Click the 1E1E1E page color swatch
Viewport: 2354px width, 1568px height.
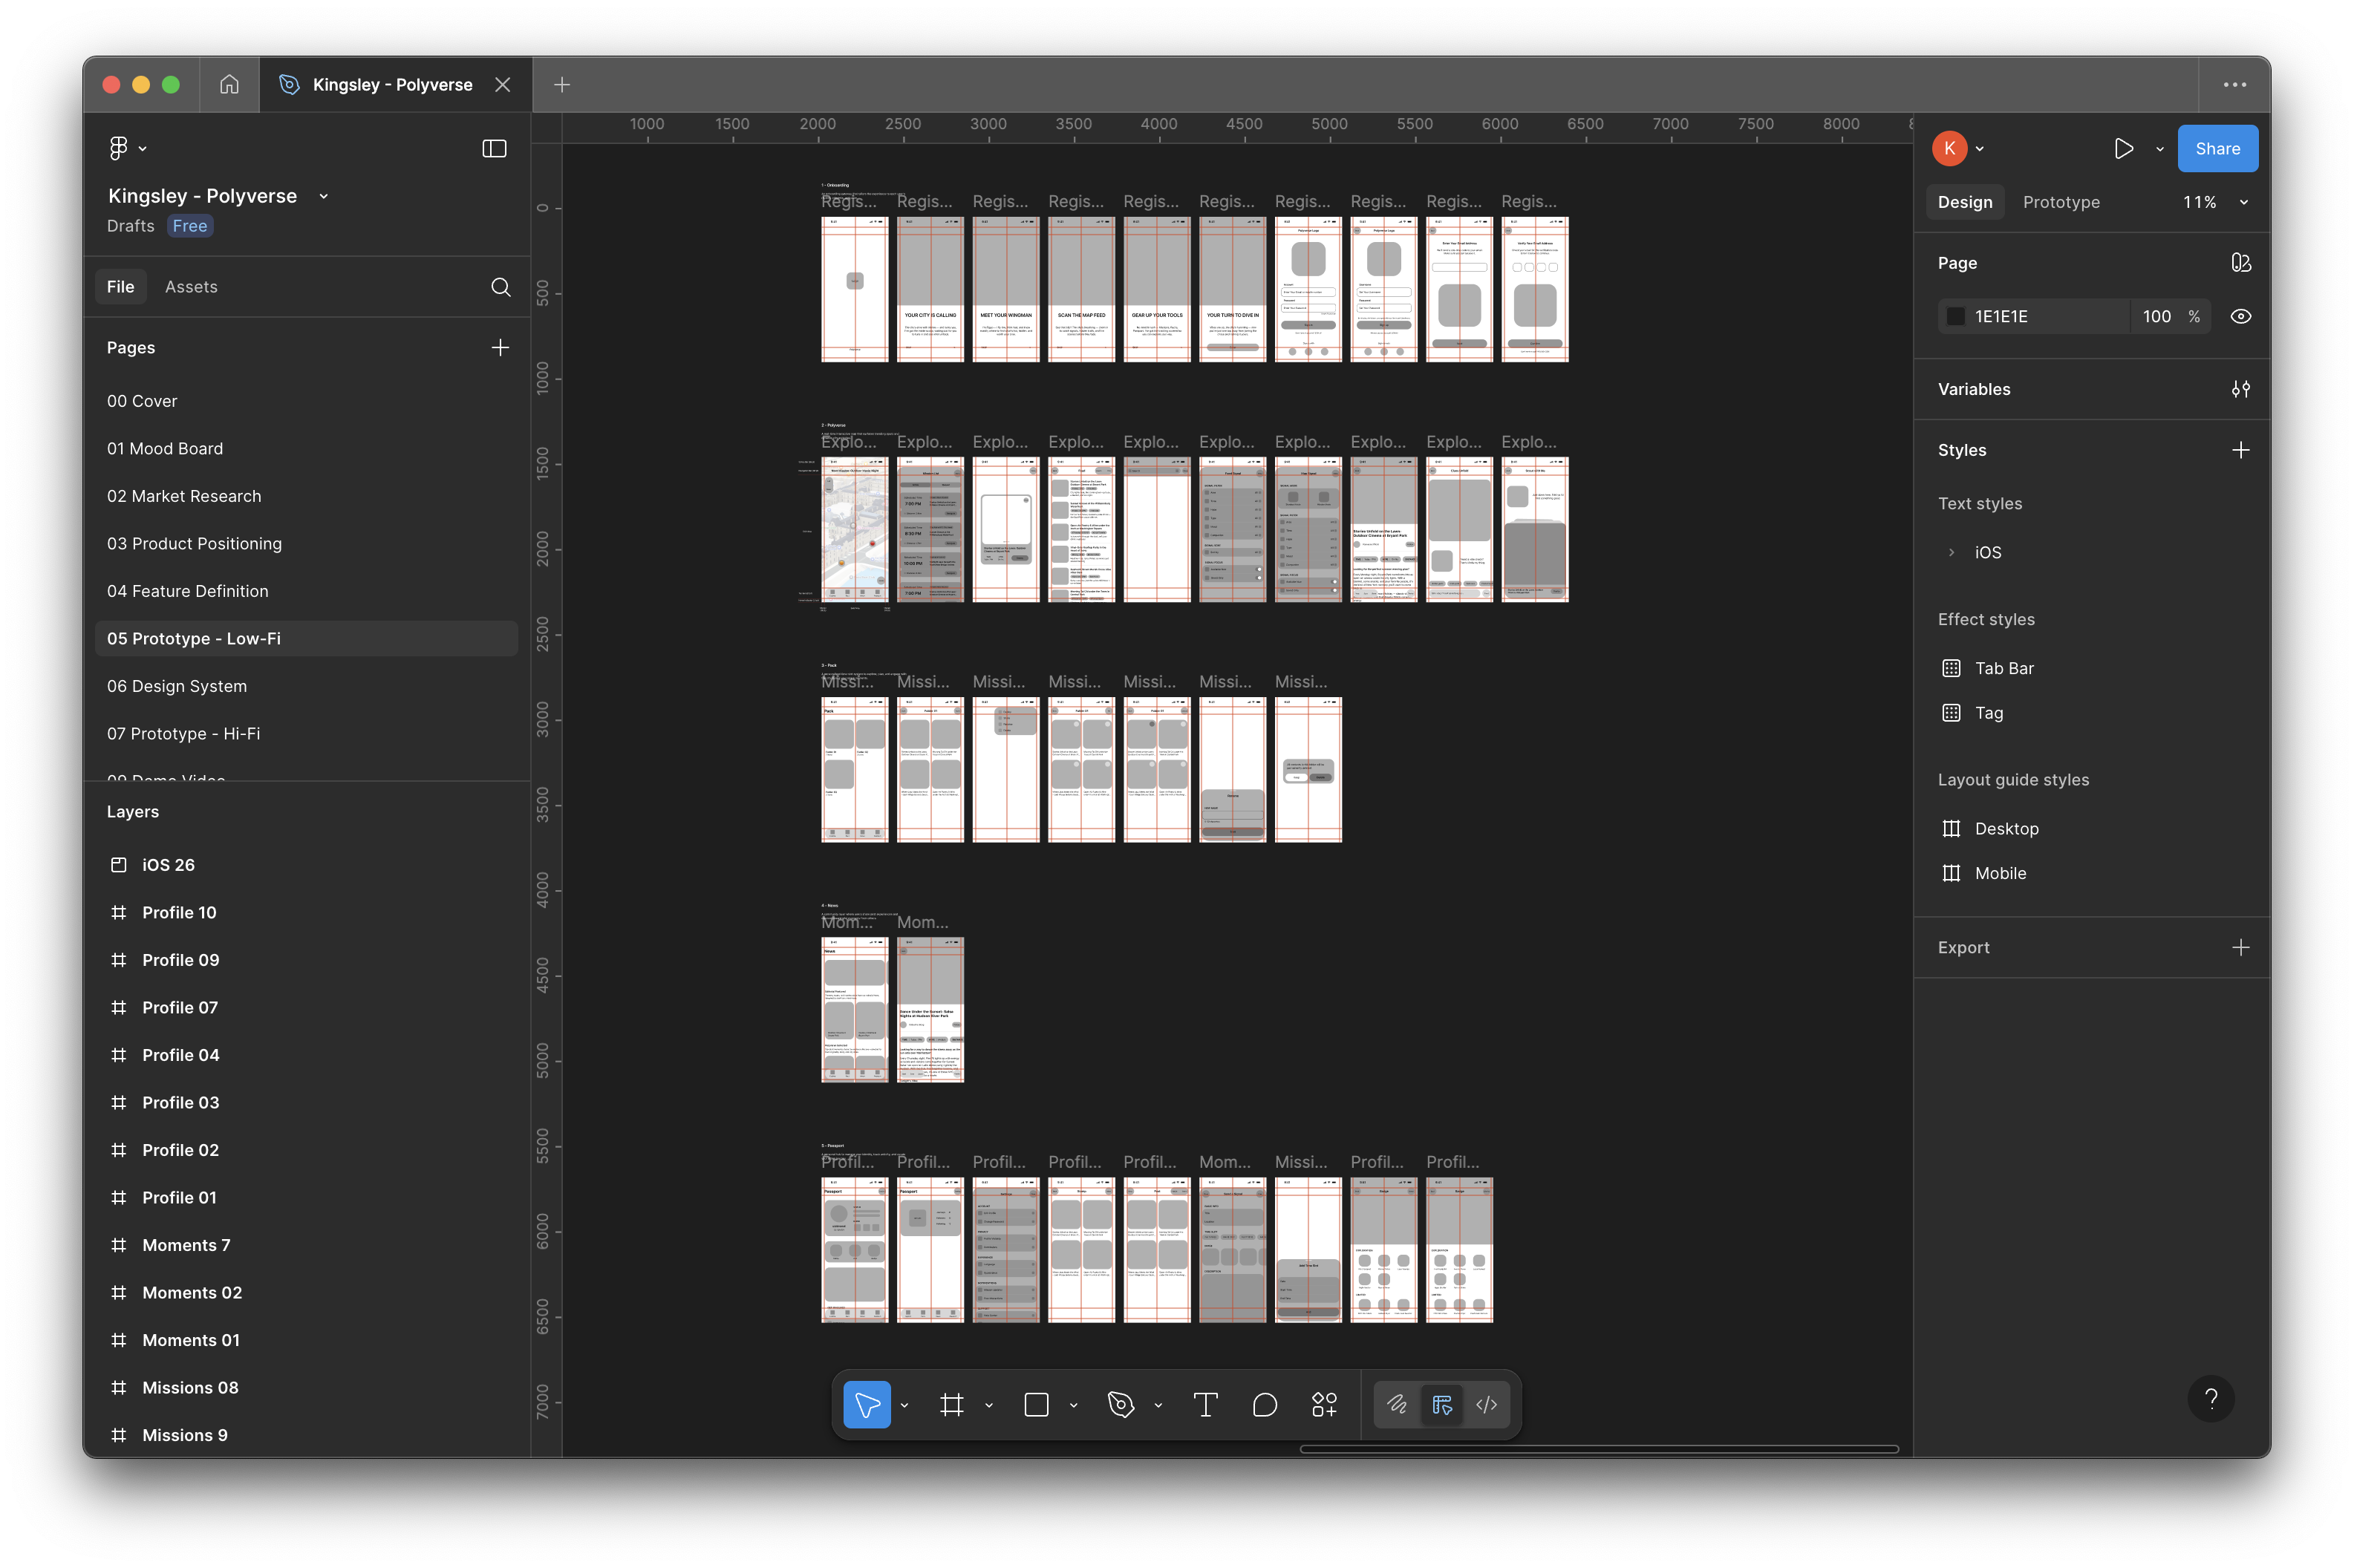(1956, 316)
